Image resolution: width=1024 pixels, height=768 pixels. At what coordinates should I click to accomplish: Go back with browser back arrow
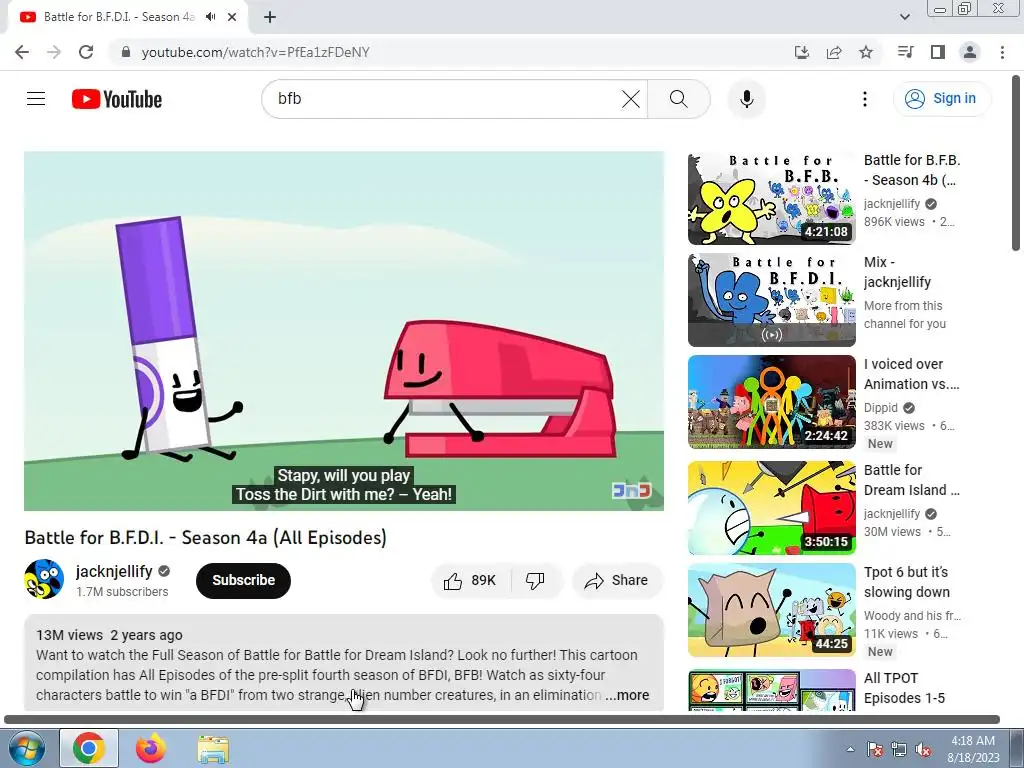click(22, 52)
